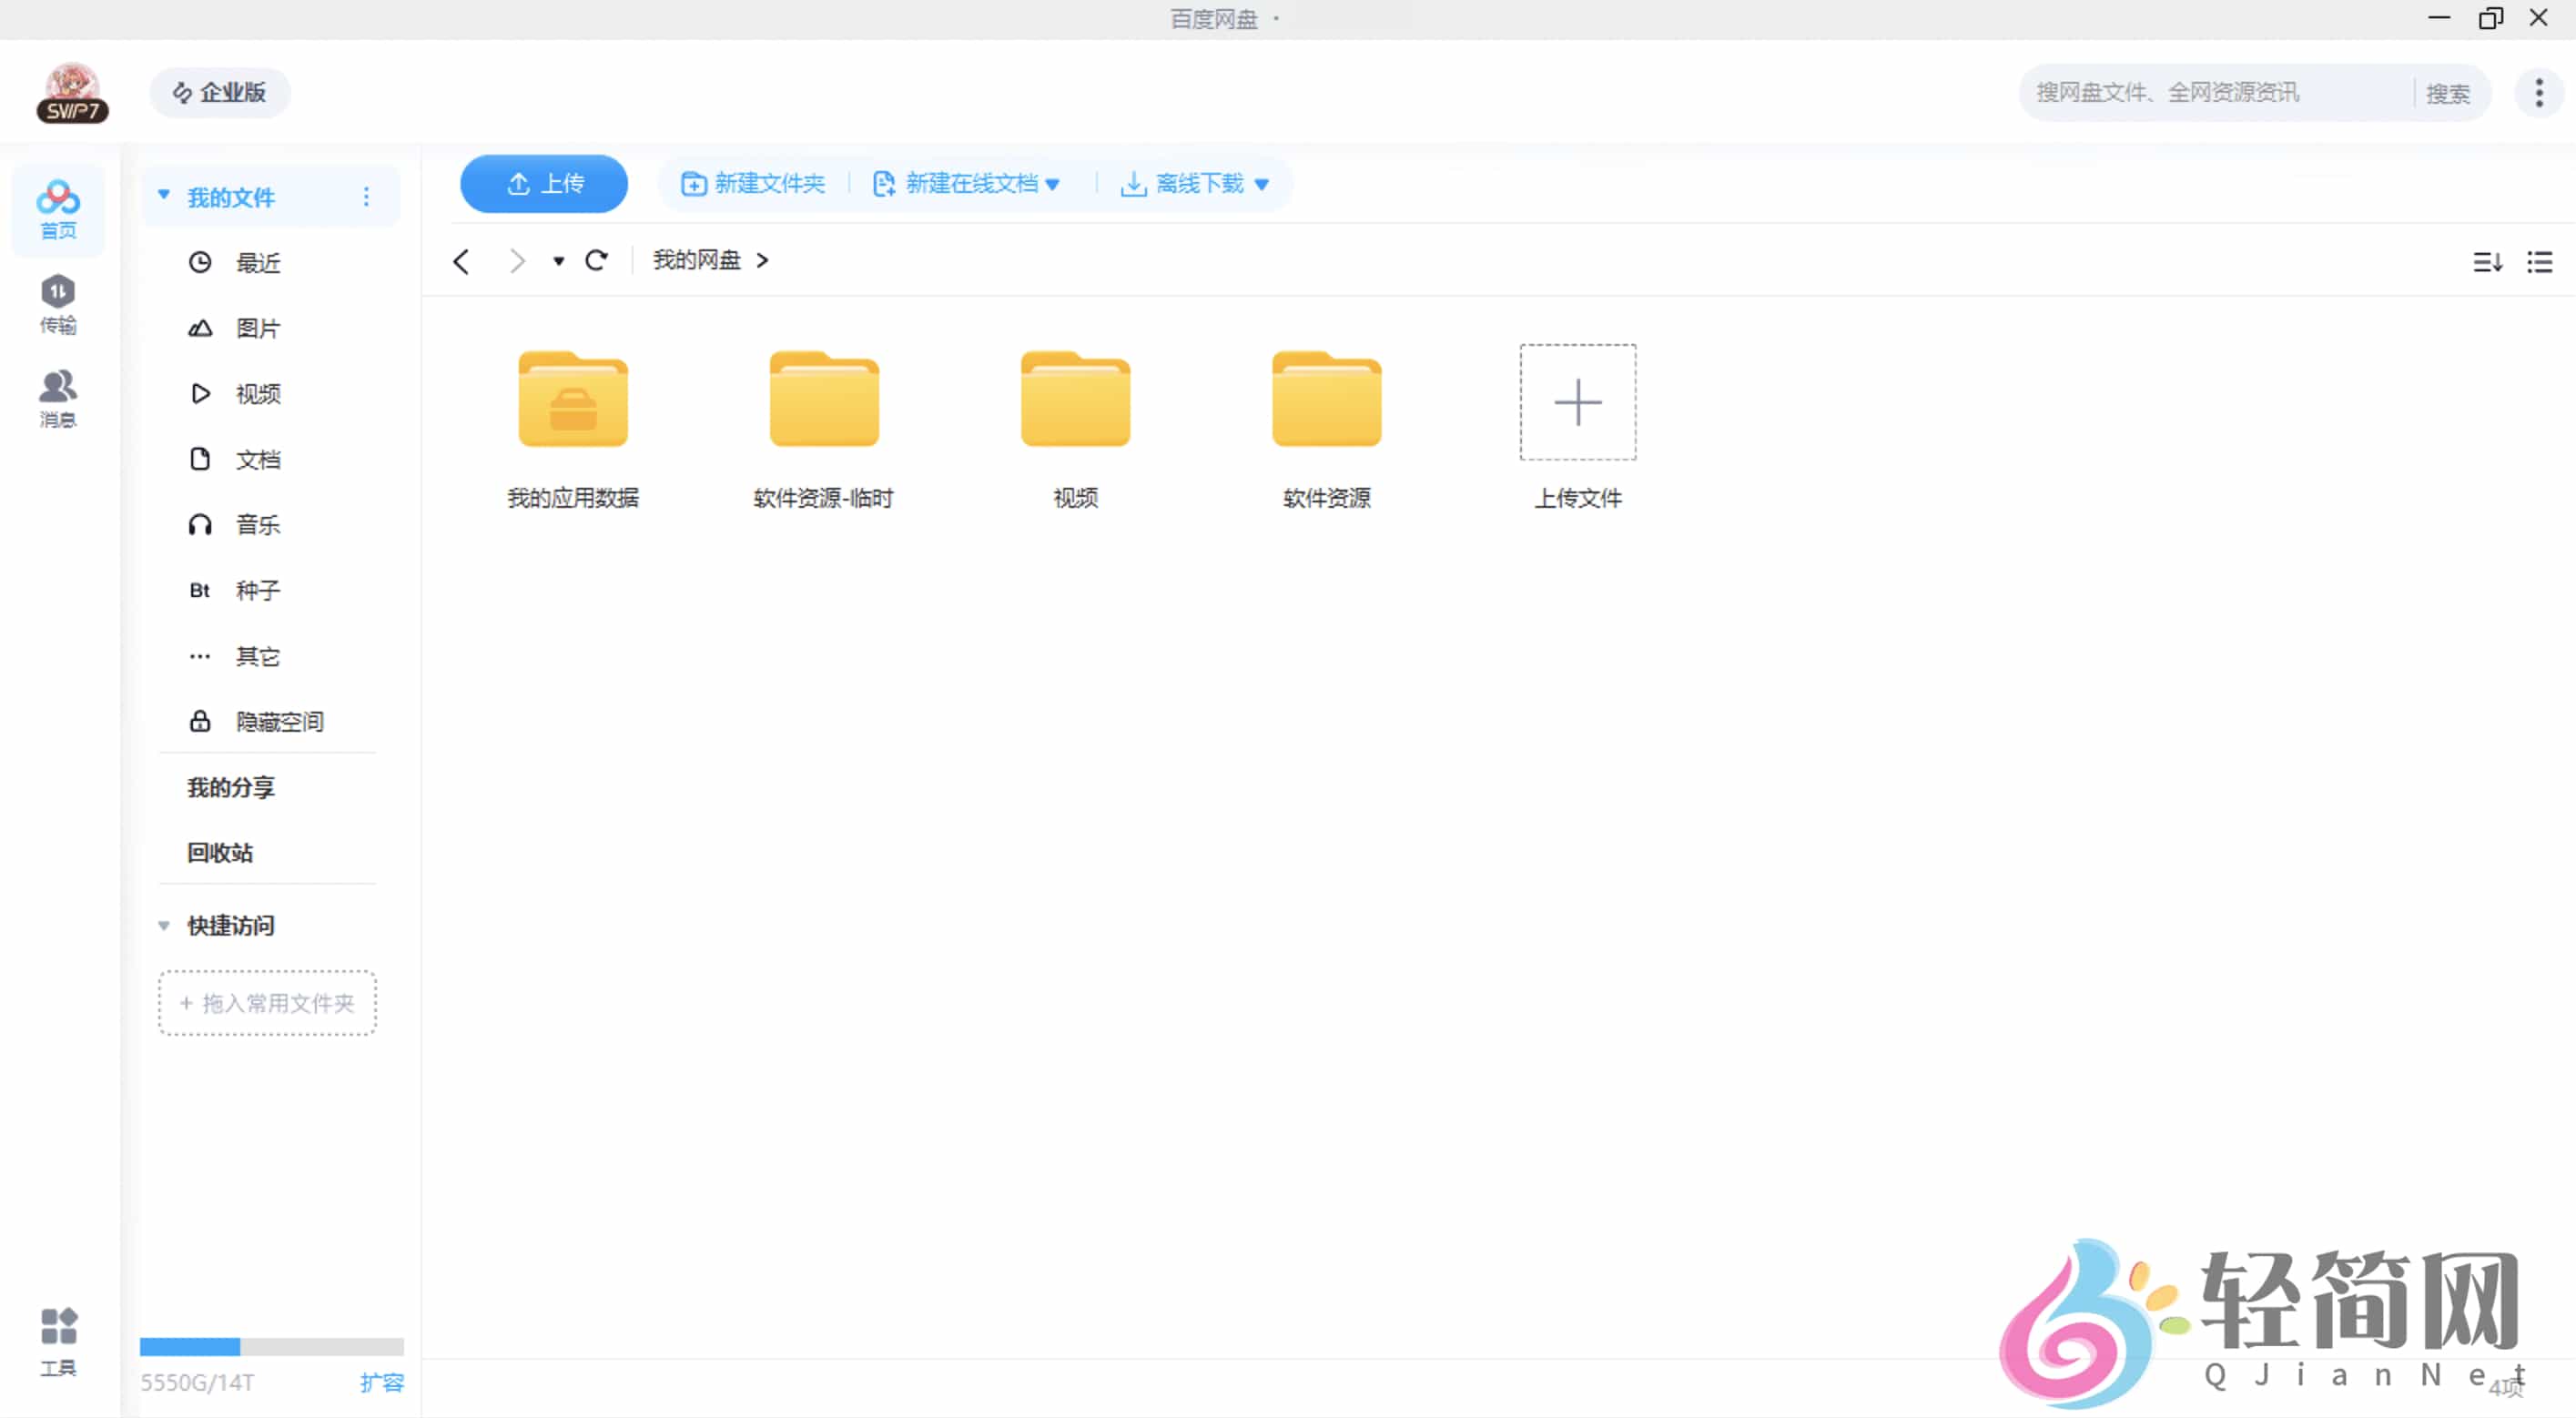Expand the 新建在线文档 dropdown
The width and height of the screenshot is (2576, 1418).
click(x=1054, y=184)
